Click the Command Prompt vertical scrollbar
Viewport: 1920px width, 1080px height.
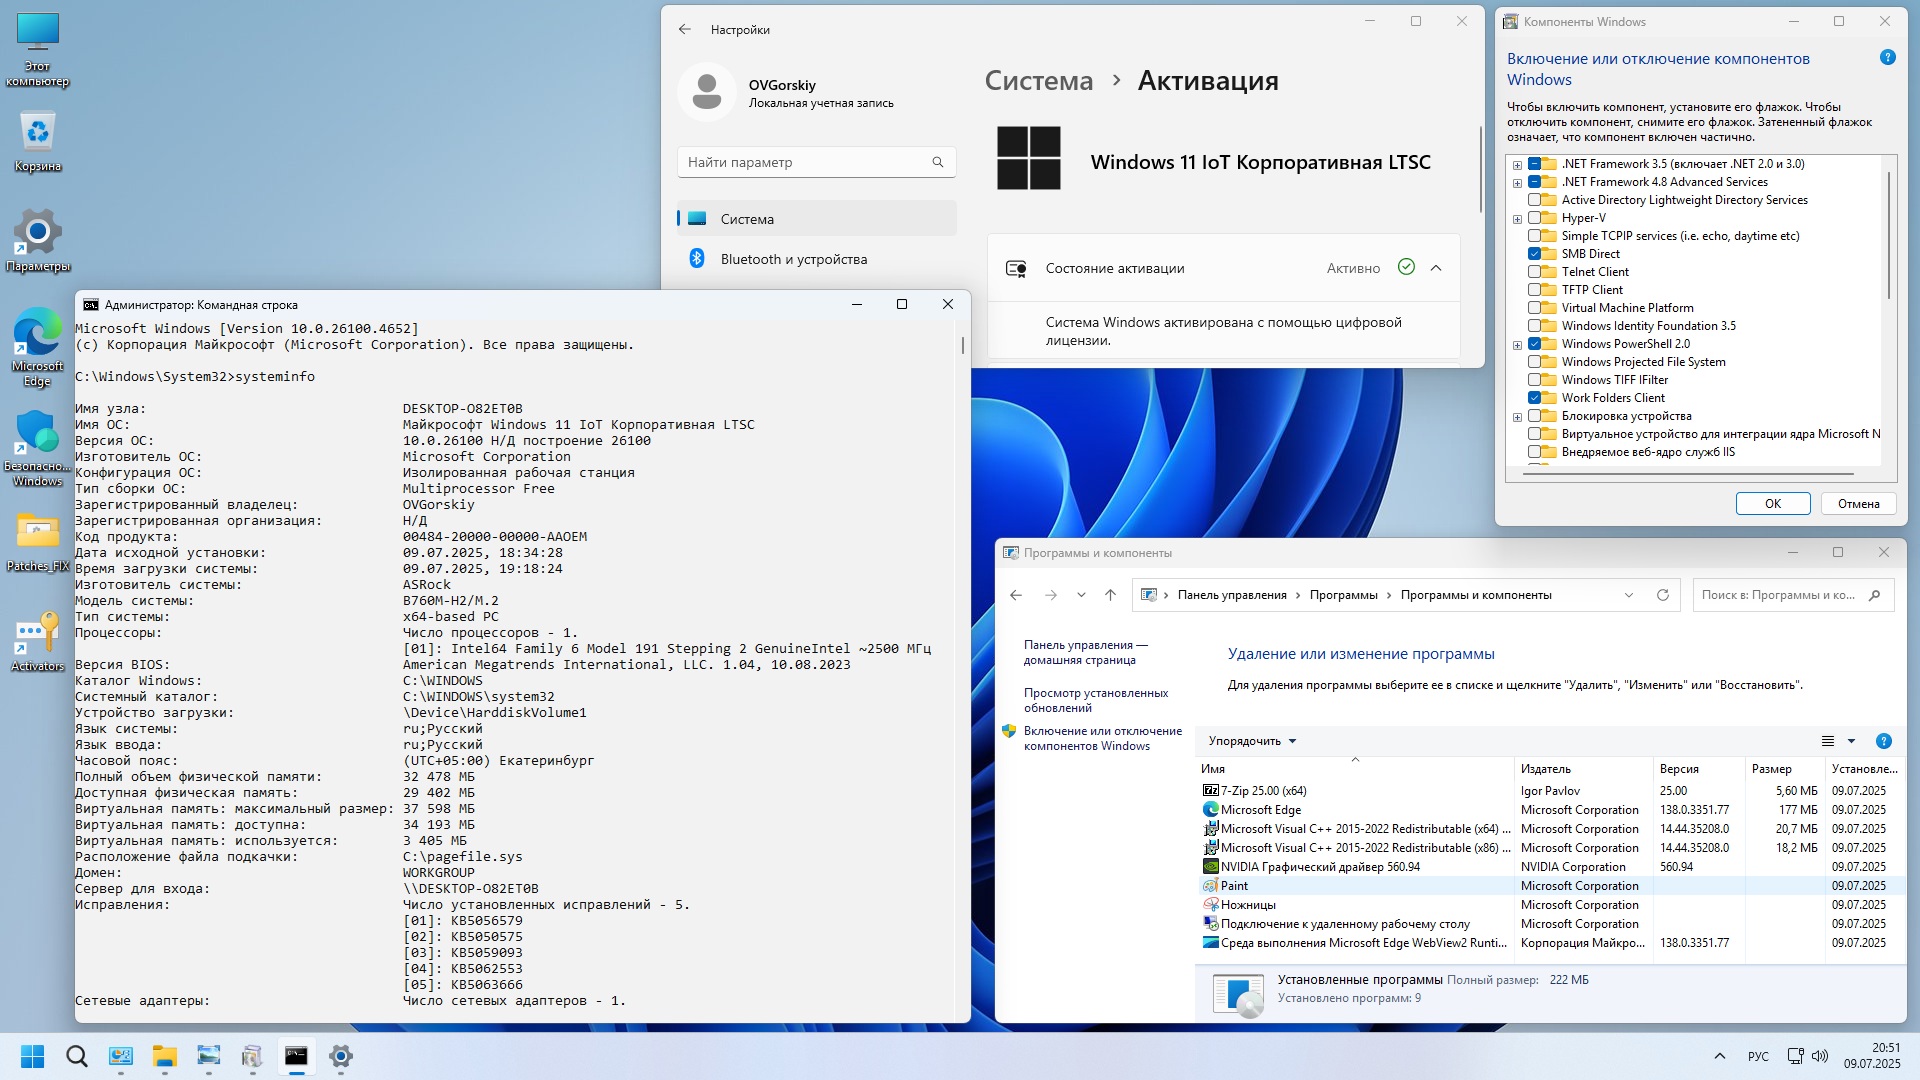click(x=963, y=345)
